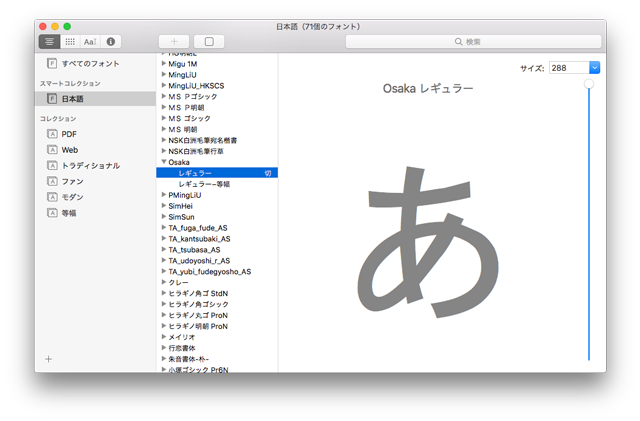The width and height of the screenshot is (640, 421).
Task: Expand the MS ゴシック font family
Action: (x=164, y=118)
